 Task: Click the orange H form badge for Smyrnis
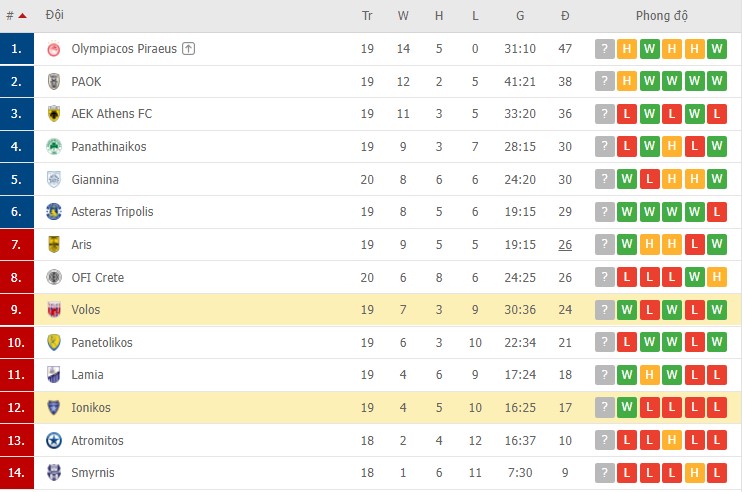695,473
